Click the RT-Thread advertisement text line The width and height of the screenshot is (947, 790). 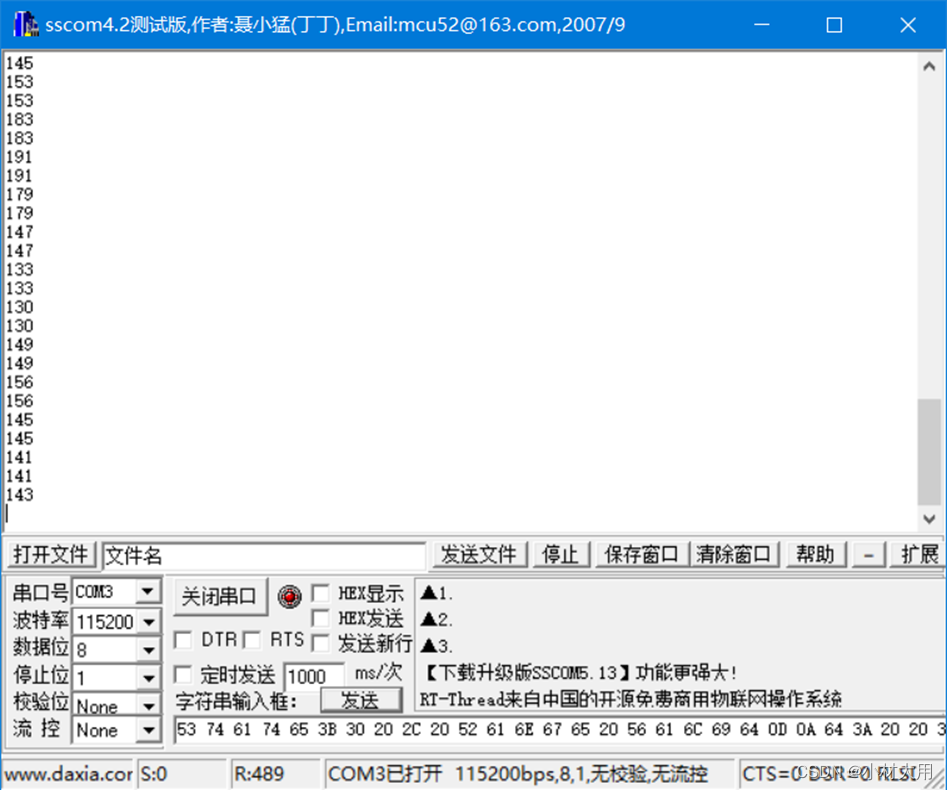click(631, 699)
